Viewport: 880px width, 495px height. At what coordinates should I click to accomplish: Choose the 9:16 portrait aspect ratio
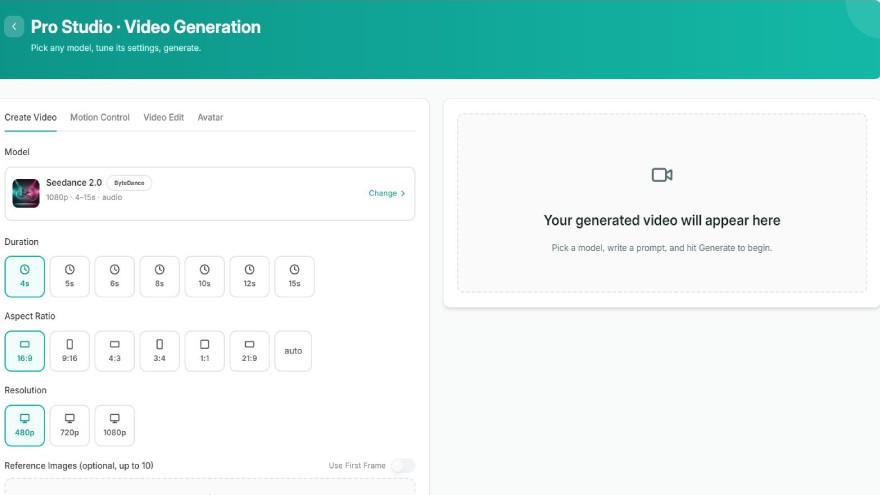[x=70, y=351]
